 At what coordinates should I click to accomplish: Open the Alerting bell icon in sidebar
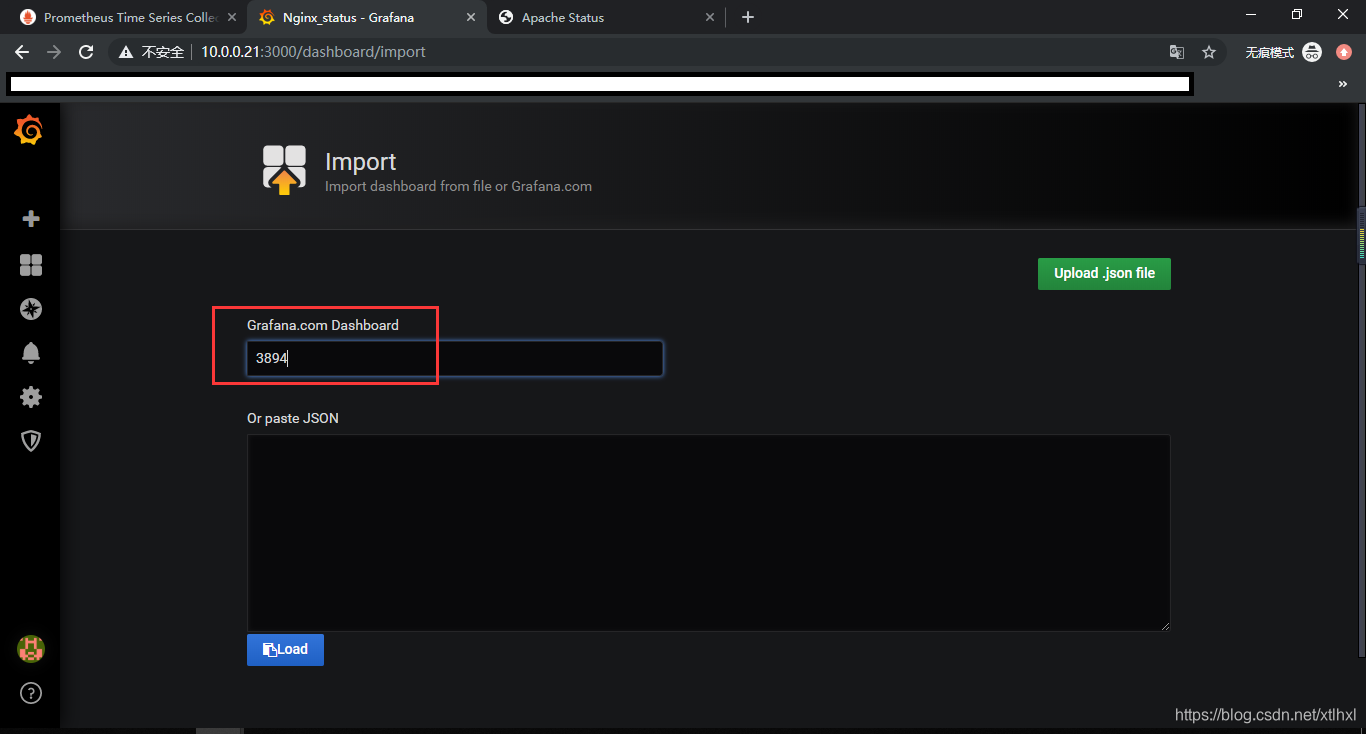[x=31, y=353]
